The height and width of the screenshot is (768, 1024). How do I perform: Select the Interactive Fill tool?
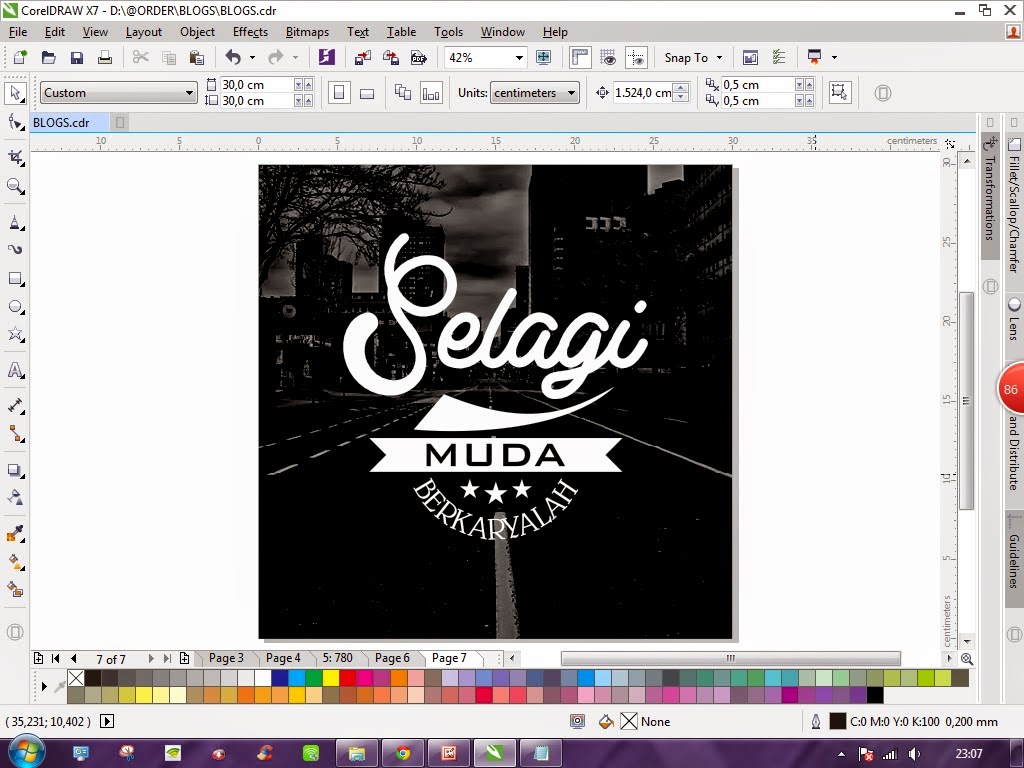click(x=15, y=562)
